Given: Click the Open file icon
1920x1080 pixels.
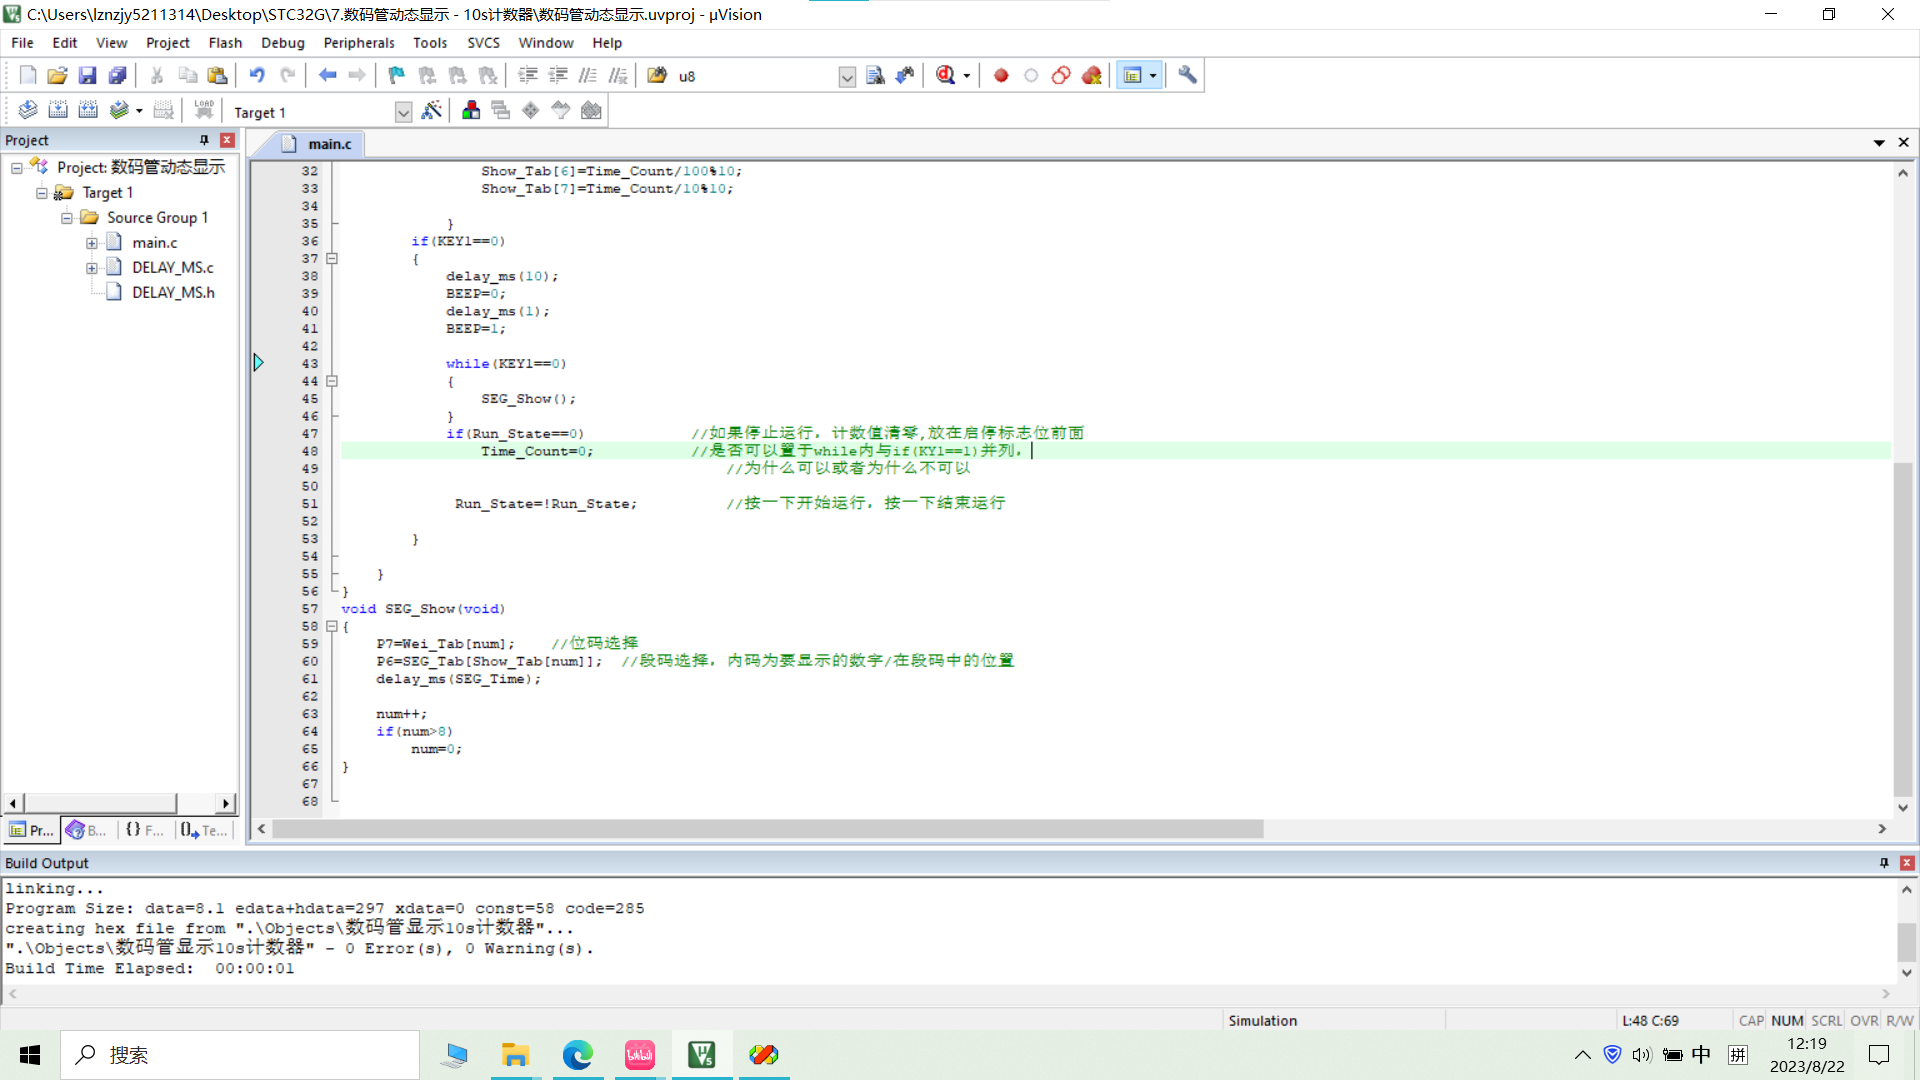Looking at the screenshot, I should 58,75.
